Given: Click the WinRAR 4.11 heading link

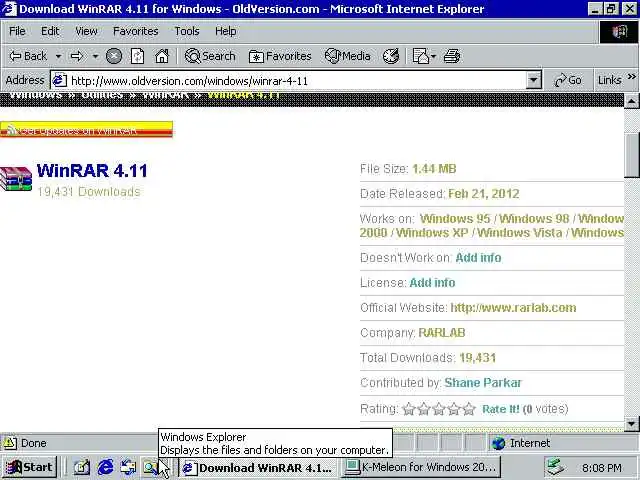Looking at the screenshot, I should click(92, 171).
